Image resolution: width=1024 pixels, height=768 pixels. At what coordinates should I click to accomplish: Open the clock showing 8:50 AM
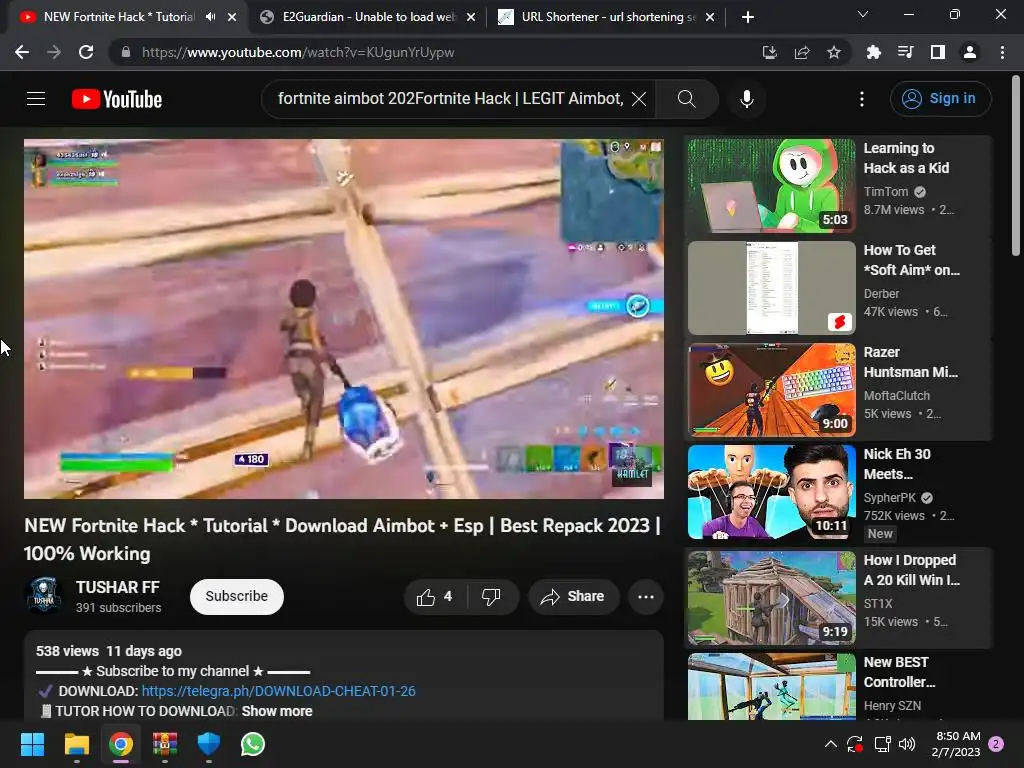[956, 744]
